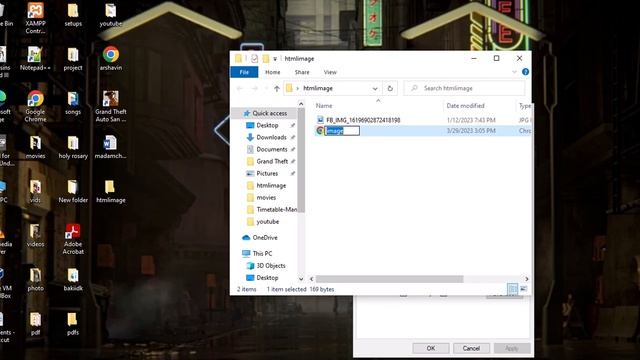
Task: Open the XAMPP Control Panel desktop icon
Action: click(x=36, y=18)
